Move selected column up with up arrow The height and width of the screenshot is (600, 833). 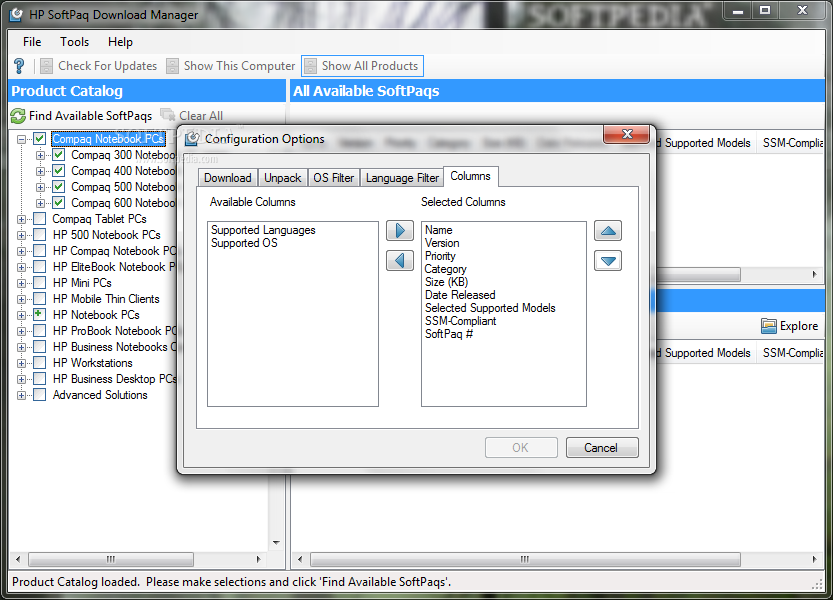click(x=608, y=231)
